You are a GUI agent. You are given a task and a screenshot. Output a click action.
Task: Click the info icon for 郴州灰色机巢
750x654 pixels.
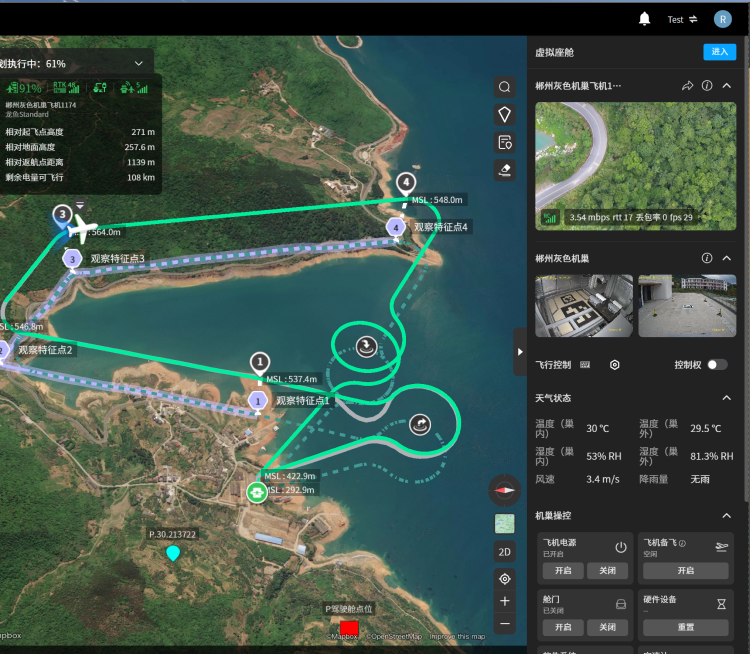[x=706, y=258]
